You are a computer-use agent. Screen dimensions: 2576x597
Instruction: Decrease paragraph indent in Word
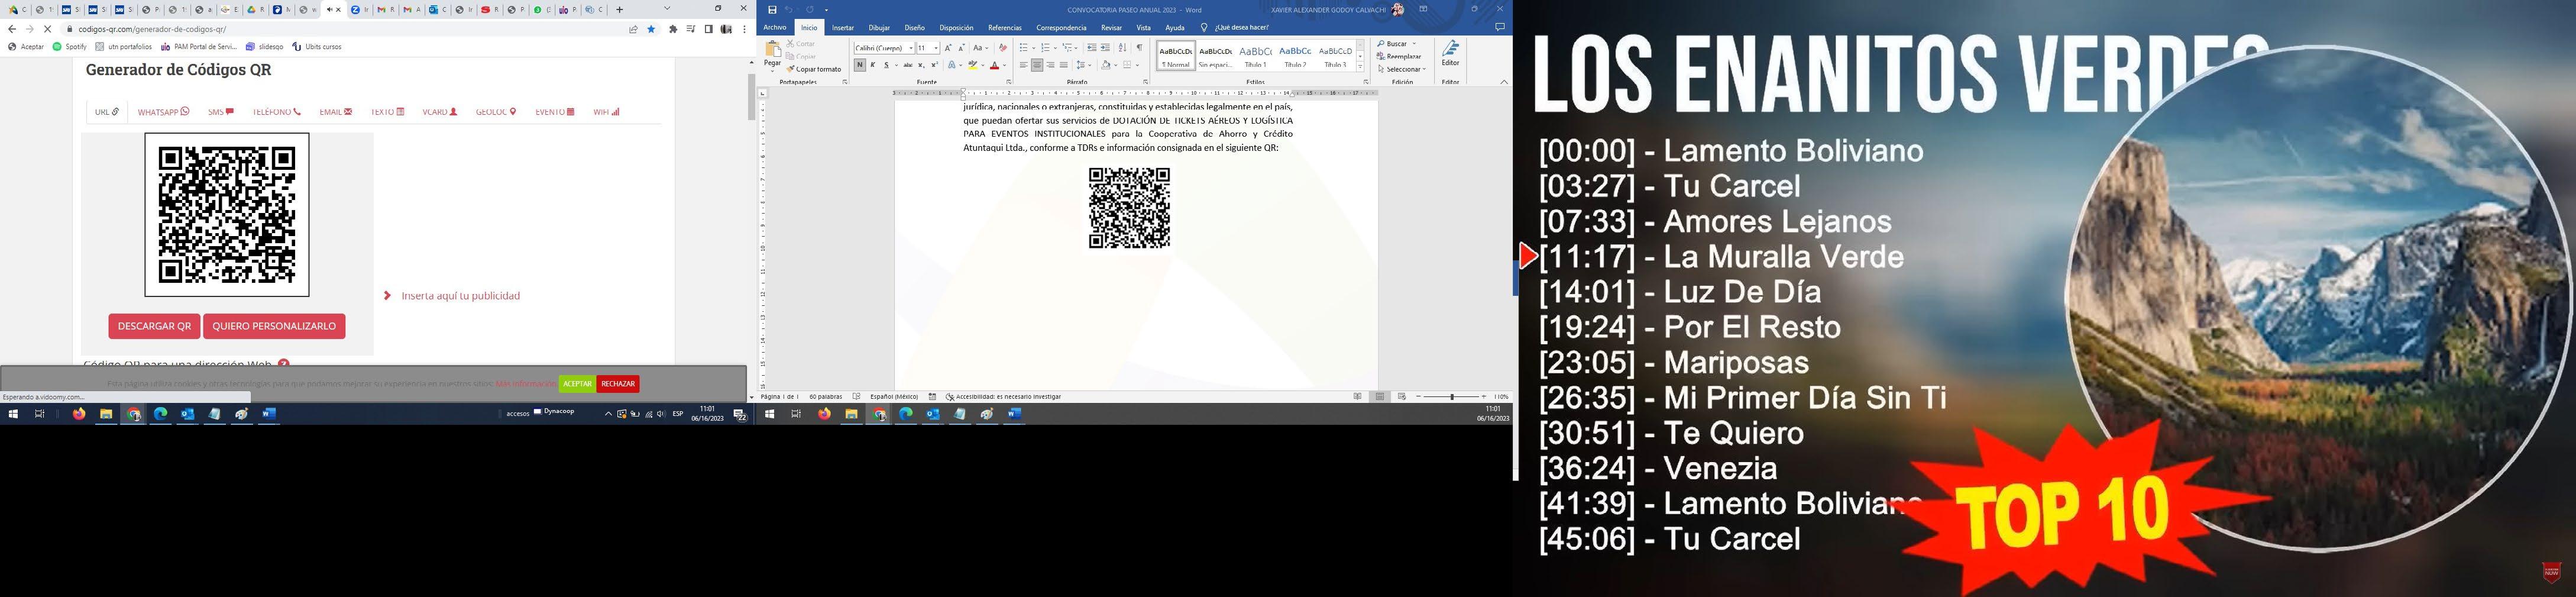tap(1091, 48)
